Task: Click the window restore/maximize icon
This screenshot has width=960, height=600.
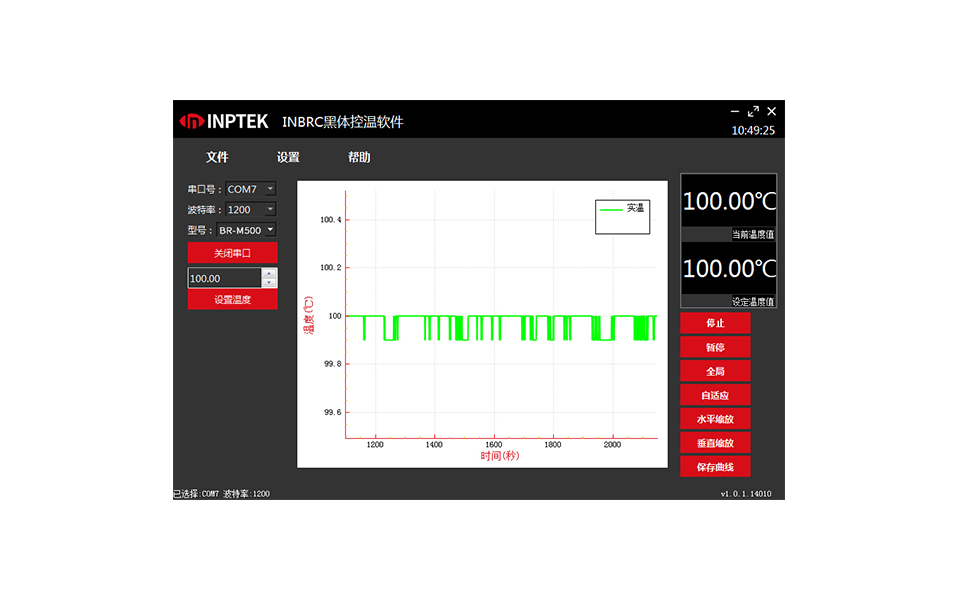Action: (753, 111)
